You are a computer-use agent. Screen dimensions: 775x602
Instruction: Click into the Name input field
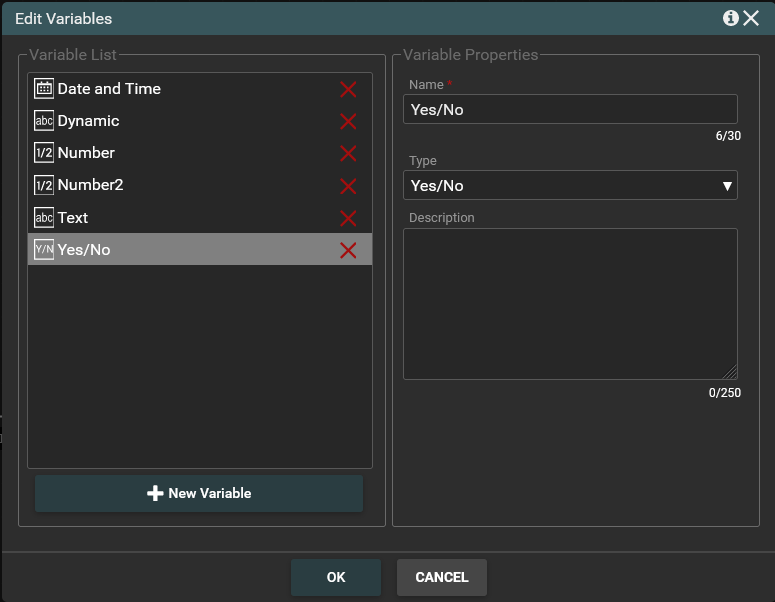tap(570, 109)
